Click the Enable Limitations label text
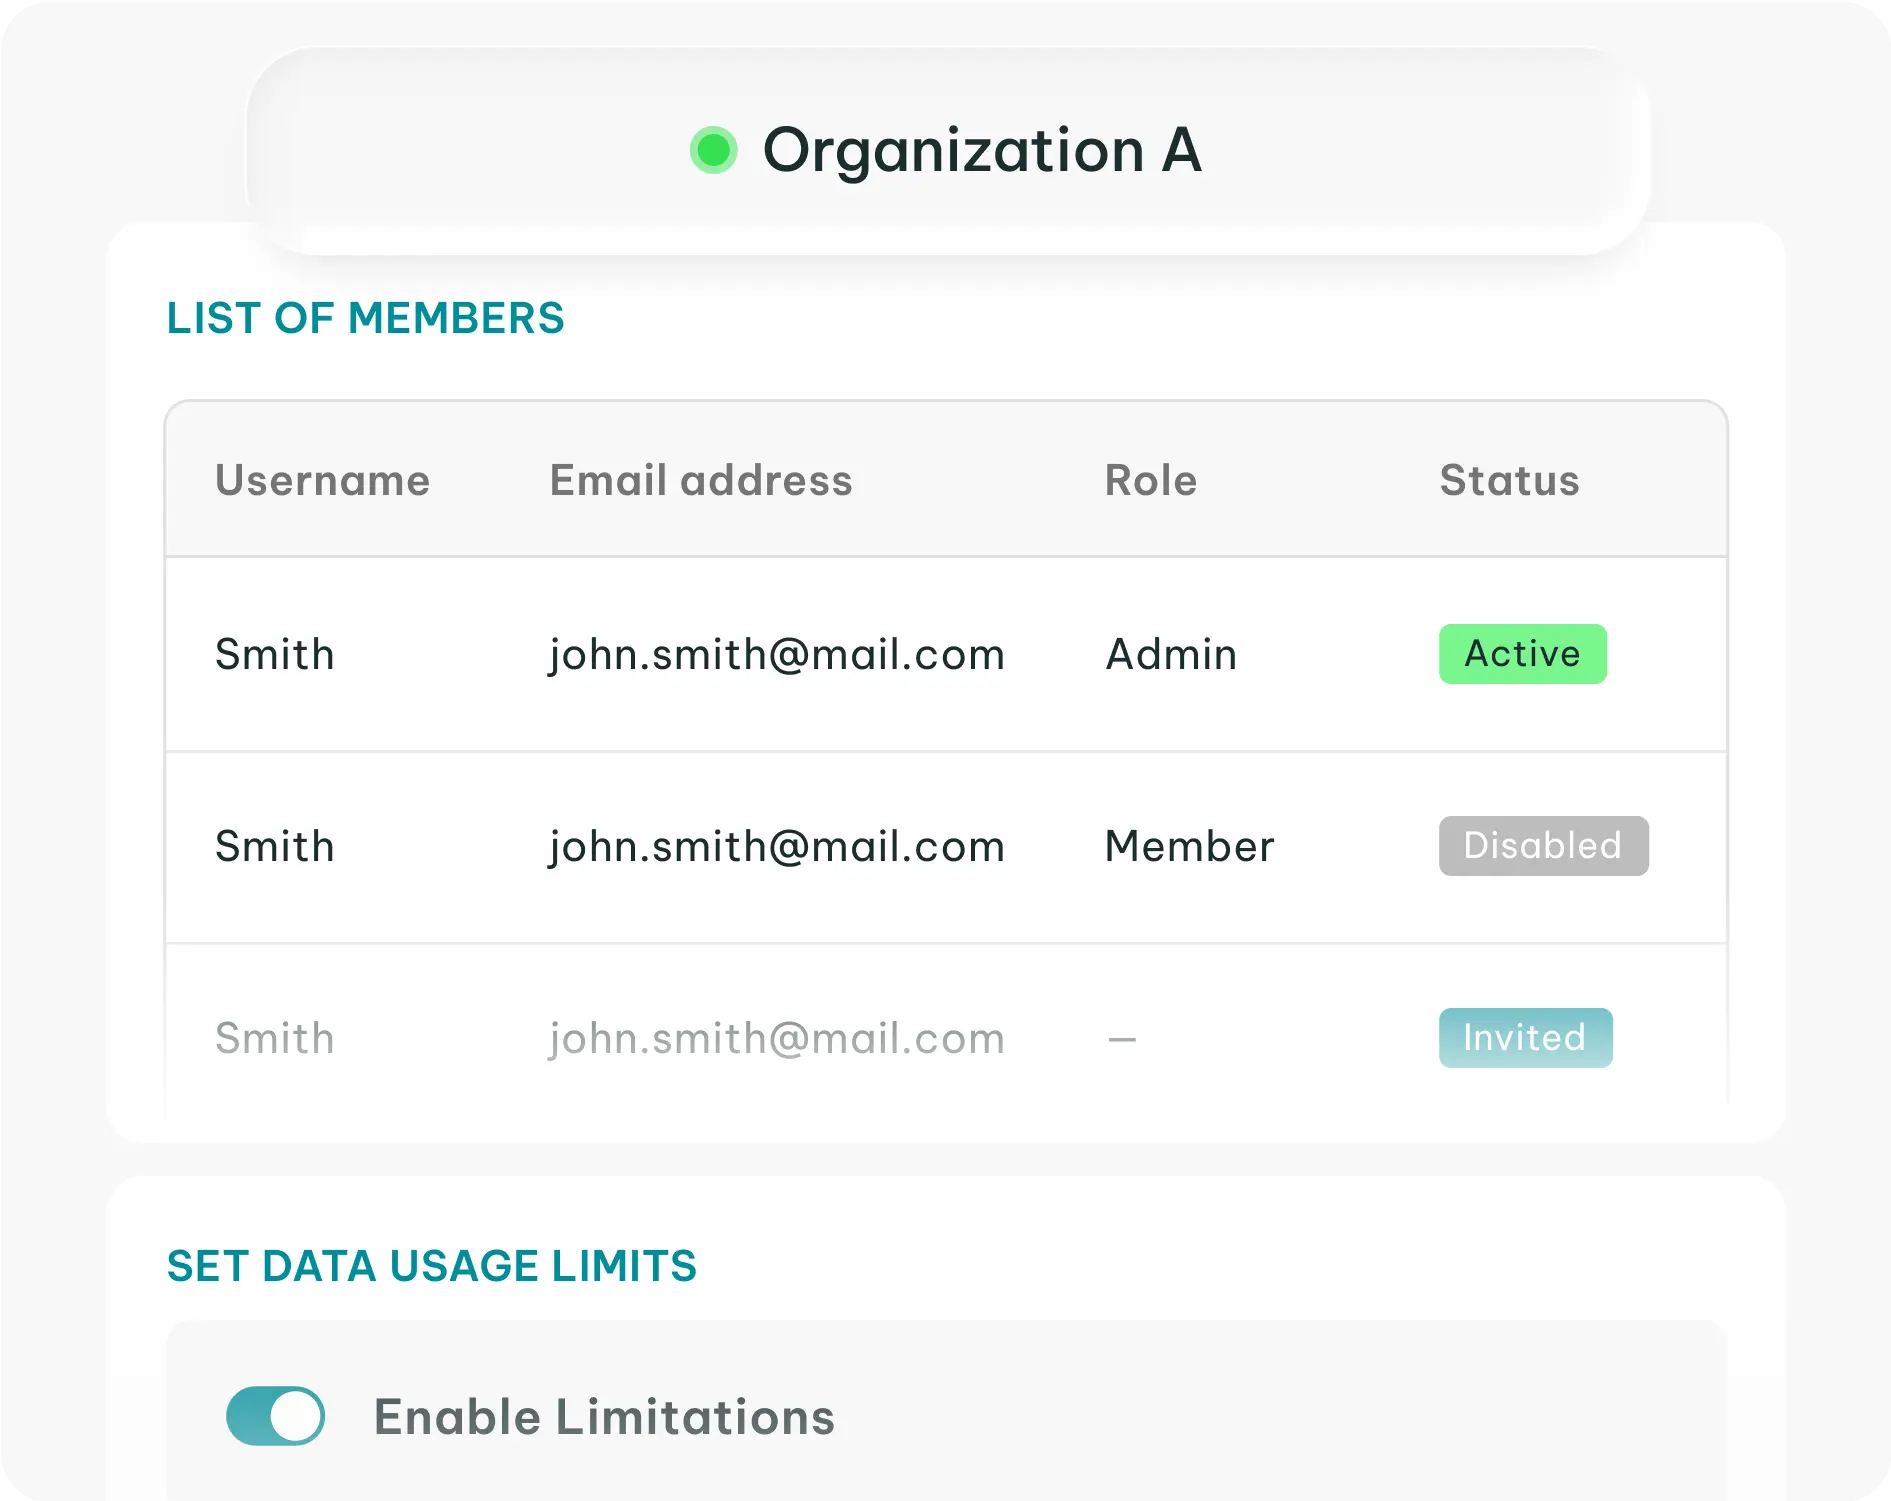 tap(604, 1416)
